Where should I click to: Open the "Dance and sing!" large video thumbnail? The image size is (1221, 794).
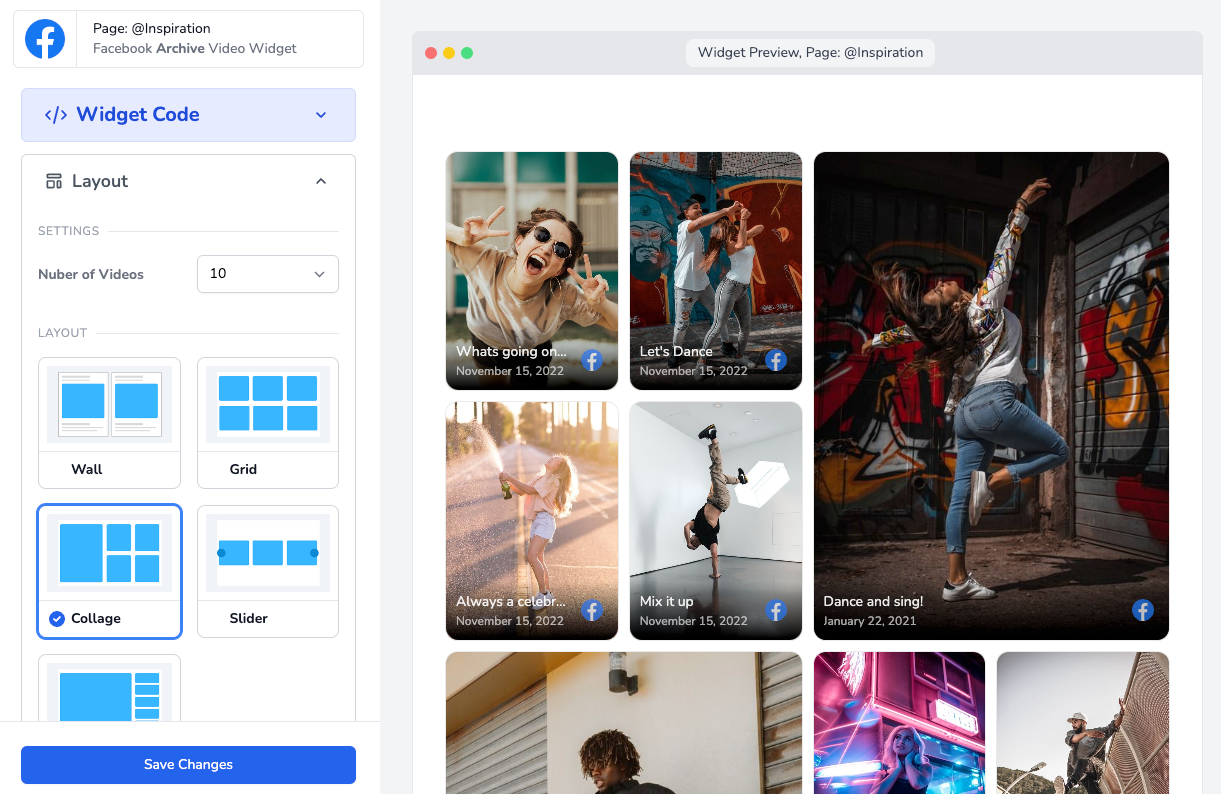(991, 395)
